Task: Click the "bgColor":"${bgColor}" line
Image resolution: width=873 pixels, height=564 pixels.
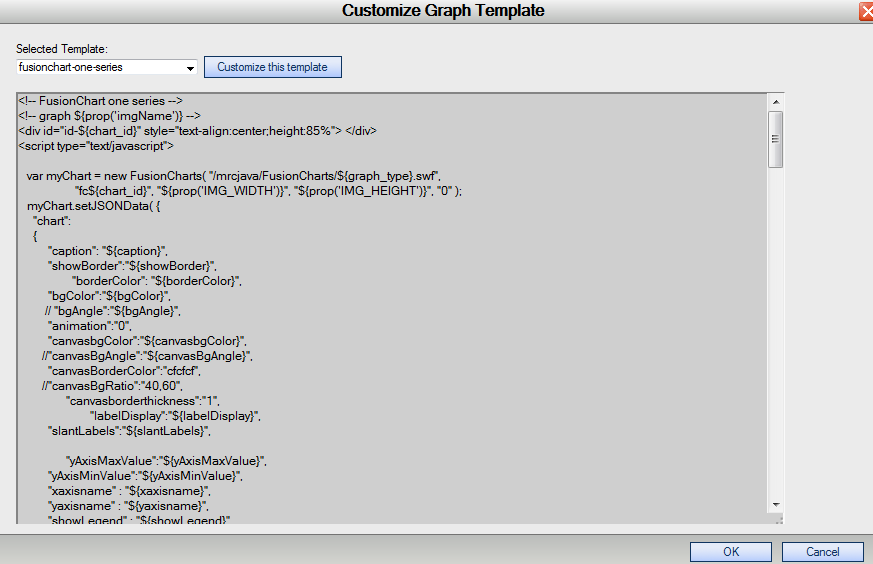Action: point(109,297)
